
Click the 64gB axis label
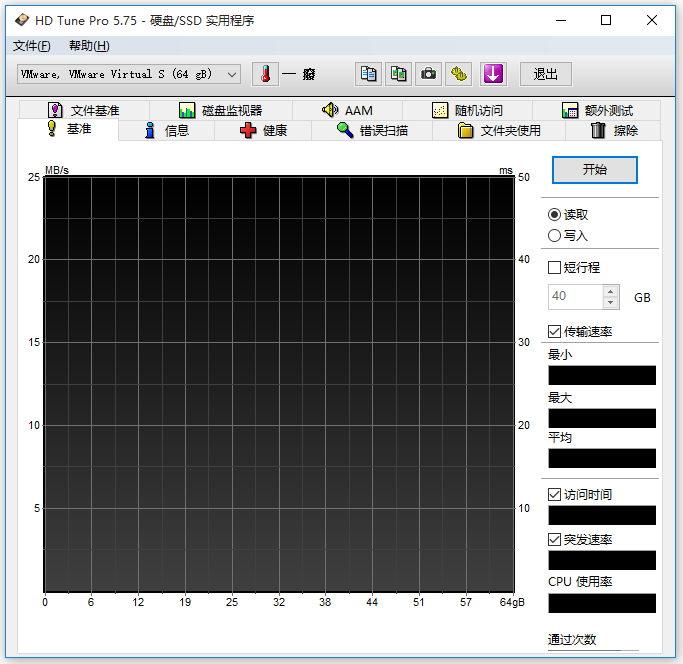click(x=512, y=602)
